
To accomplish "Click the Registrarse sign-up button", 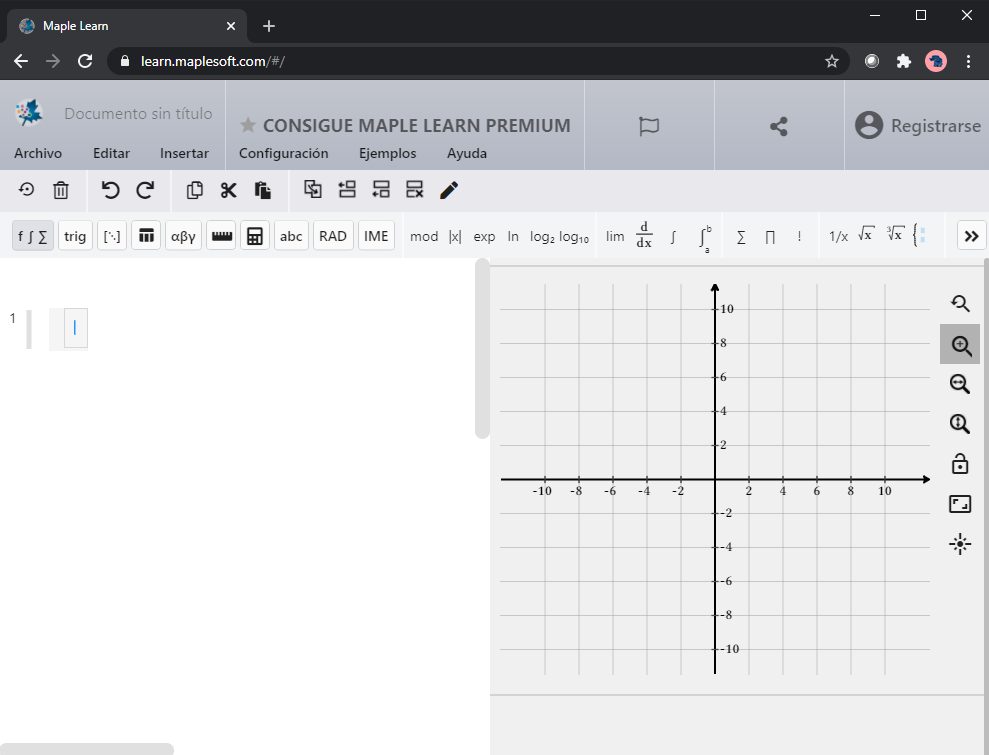I will pos(918,126).
